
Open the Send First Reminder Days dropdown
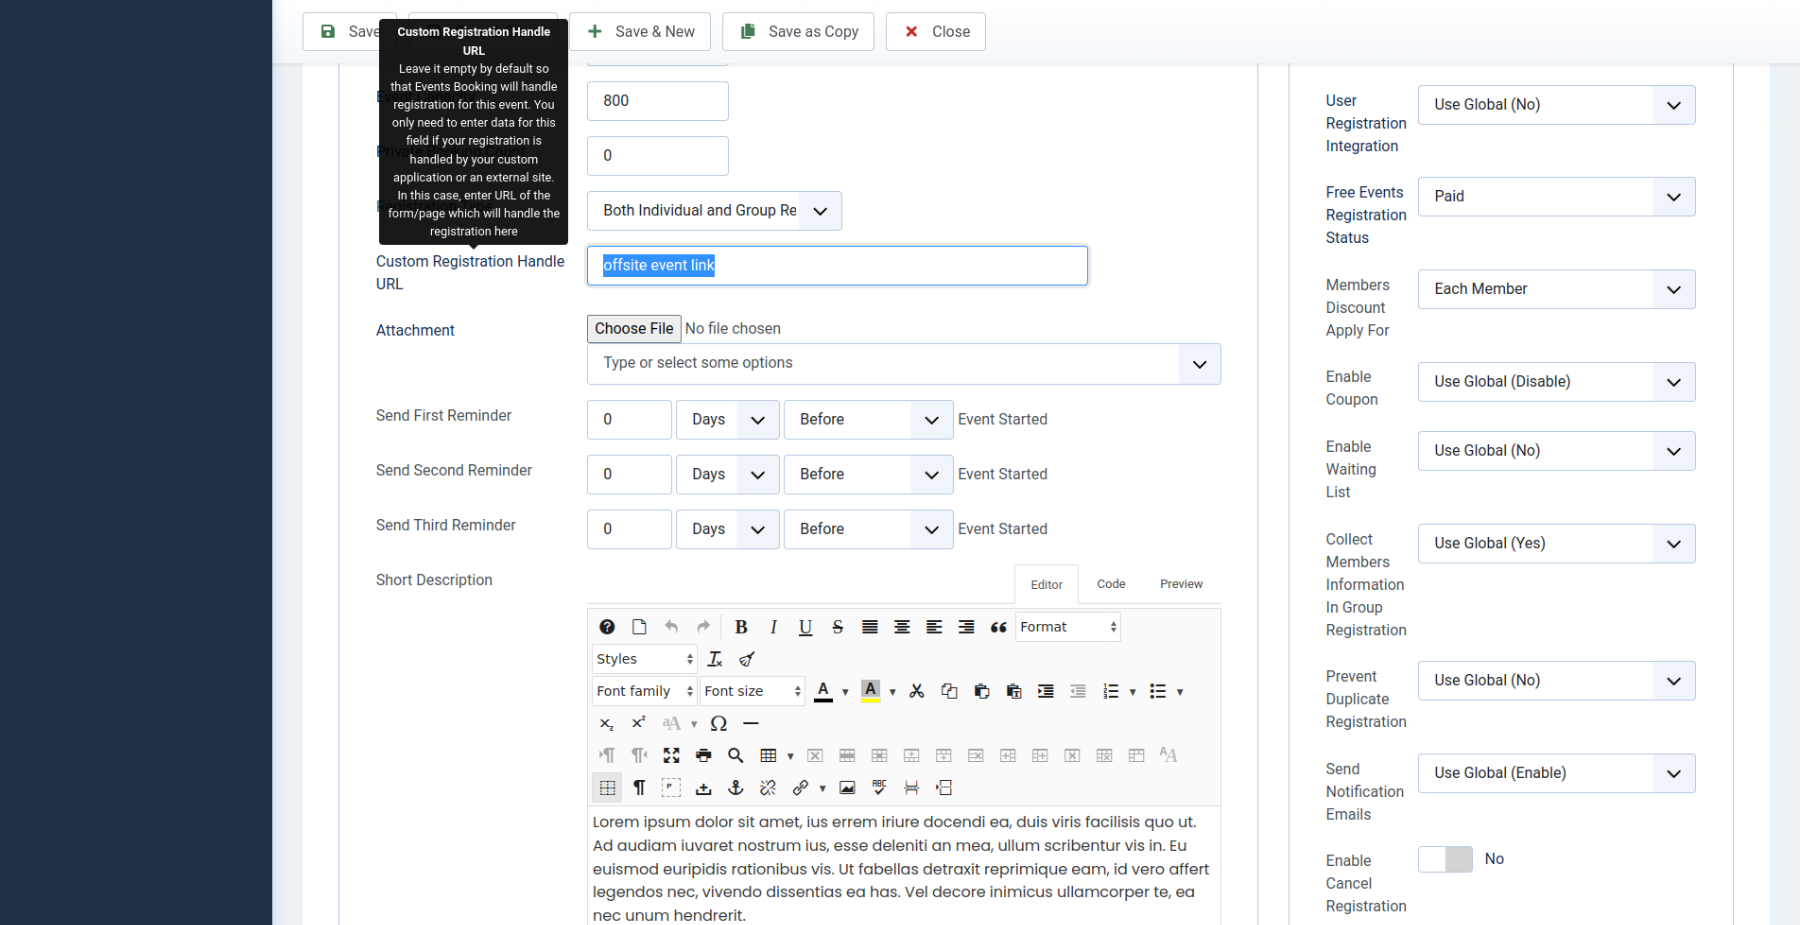tap(727, 420)
